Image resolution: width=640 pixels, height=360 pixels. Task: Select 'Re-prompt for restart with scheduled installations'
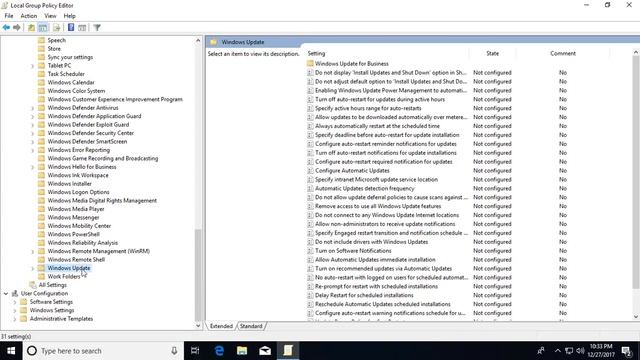coord(376,287)
